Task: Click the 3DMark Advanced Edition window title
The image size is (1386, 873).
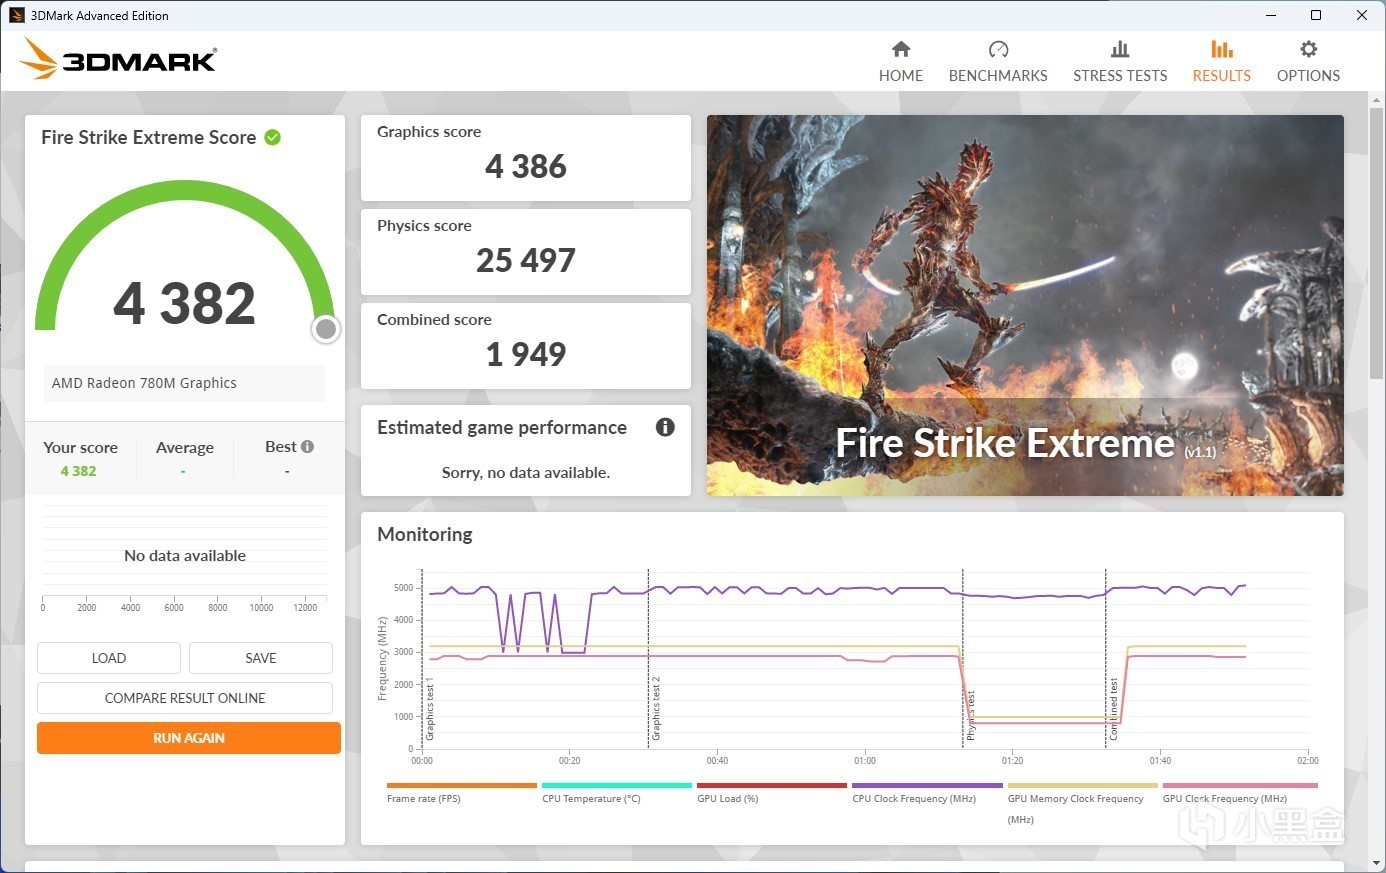Action: click(x=100, y=15)
